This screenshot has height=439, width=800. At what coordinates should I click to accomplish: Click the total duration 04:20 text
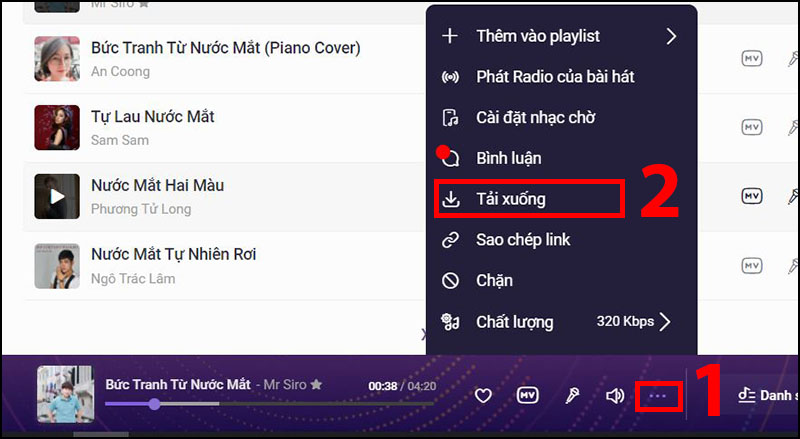(421, 386)
